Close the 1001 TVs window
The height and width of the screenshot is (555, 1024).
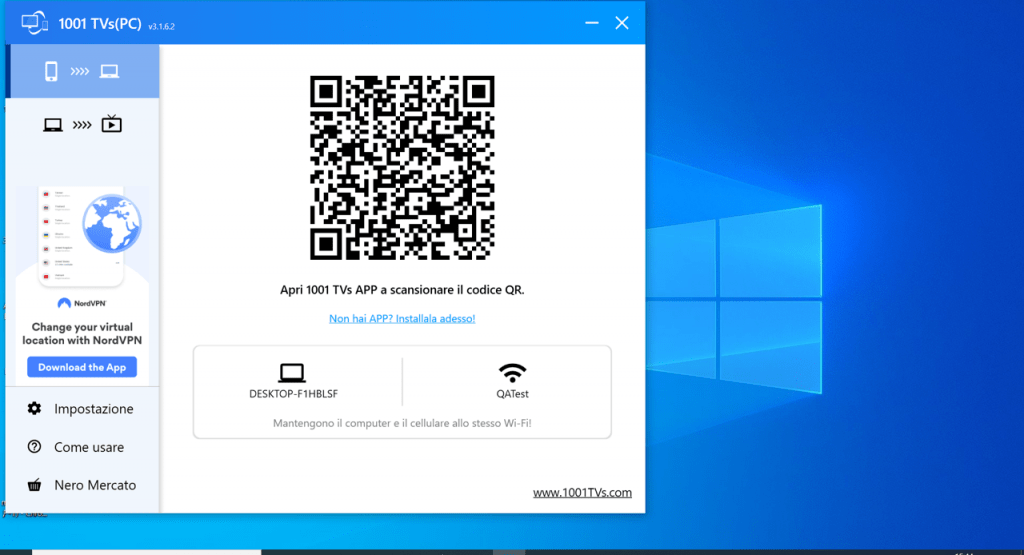(622, 23)
